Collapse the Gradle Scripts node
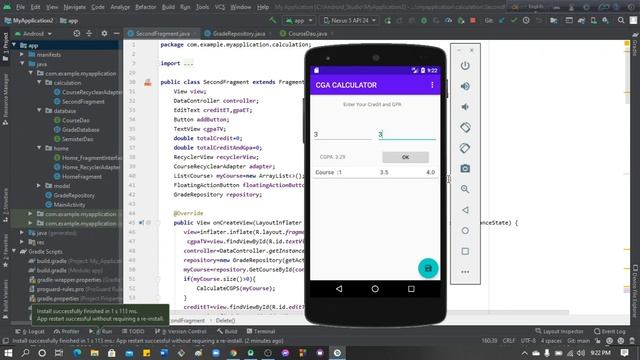The height and width of the screenshot is (360, 640). point(14,251)
